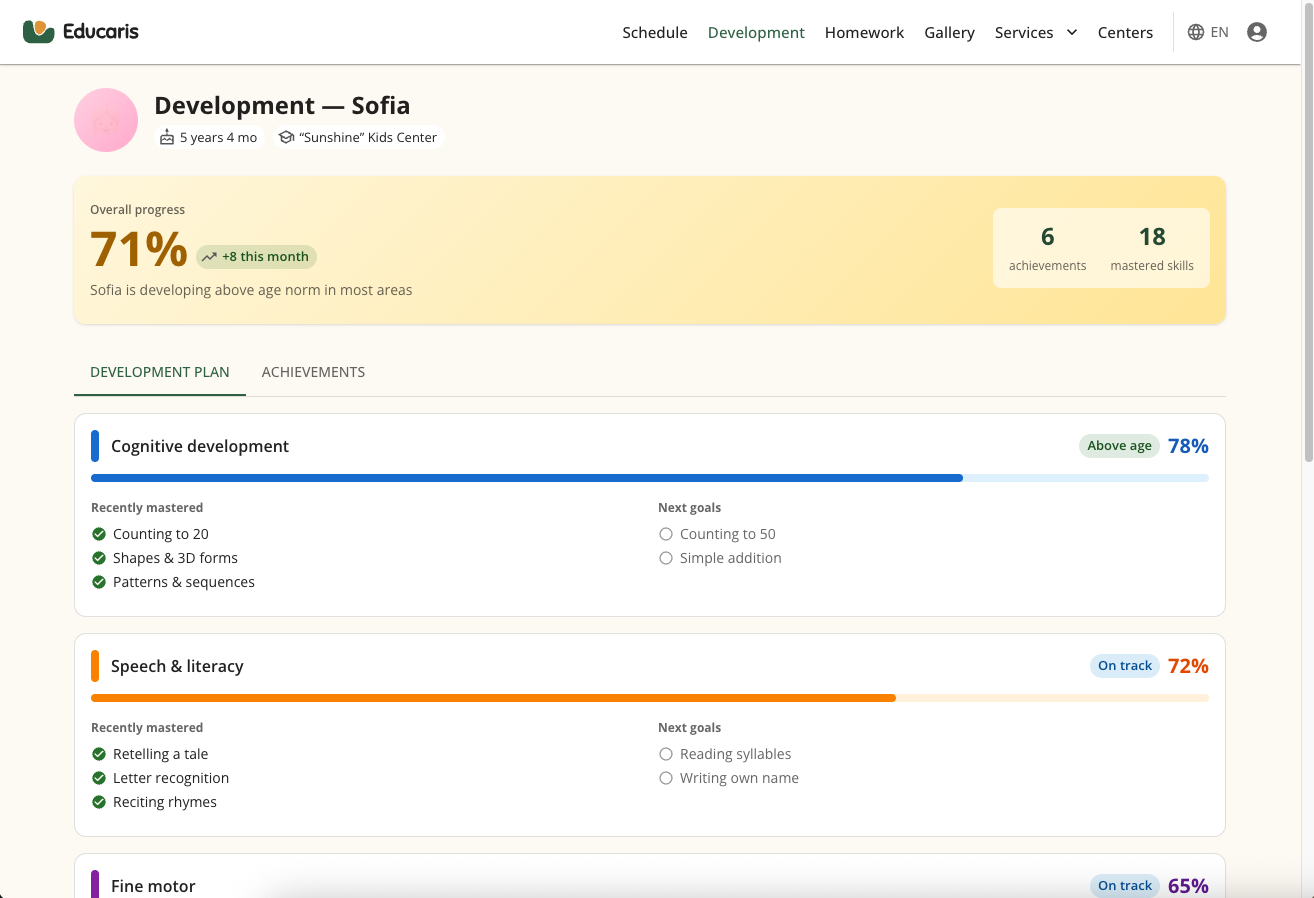The height and width of the screenshot is (898, 1314).
Task: Click the birthday cake age icon
Action: point(167,138)
